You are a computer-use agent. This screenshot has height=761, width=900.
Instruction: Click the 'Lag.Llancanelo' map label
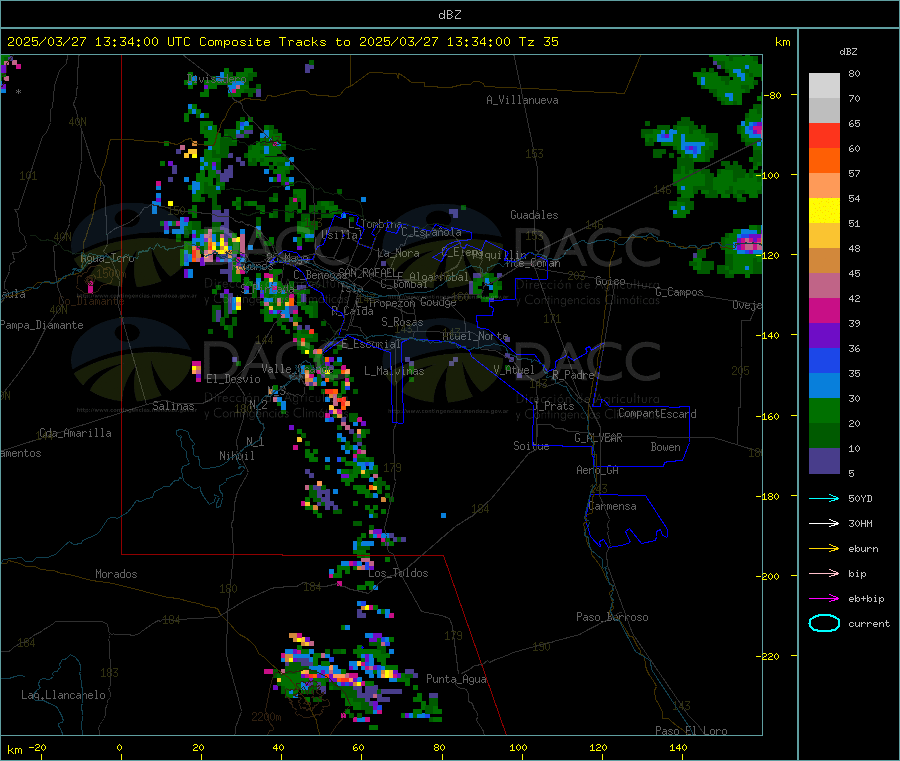pyautogui.click(x=63, y=695)
